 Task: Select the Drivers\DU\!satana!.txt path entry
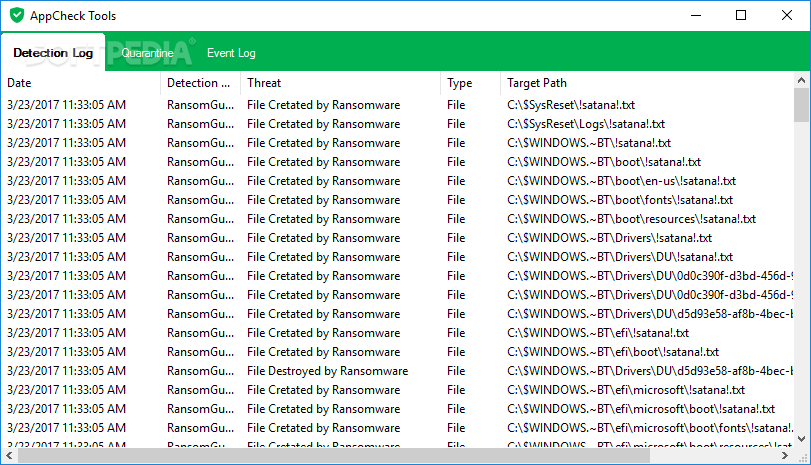(x=620, y=257)
